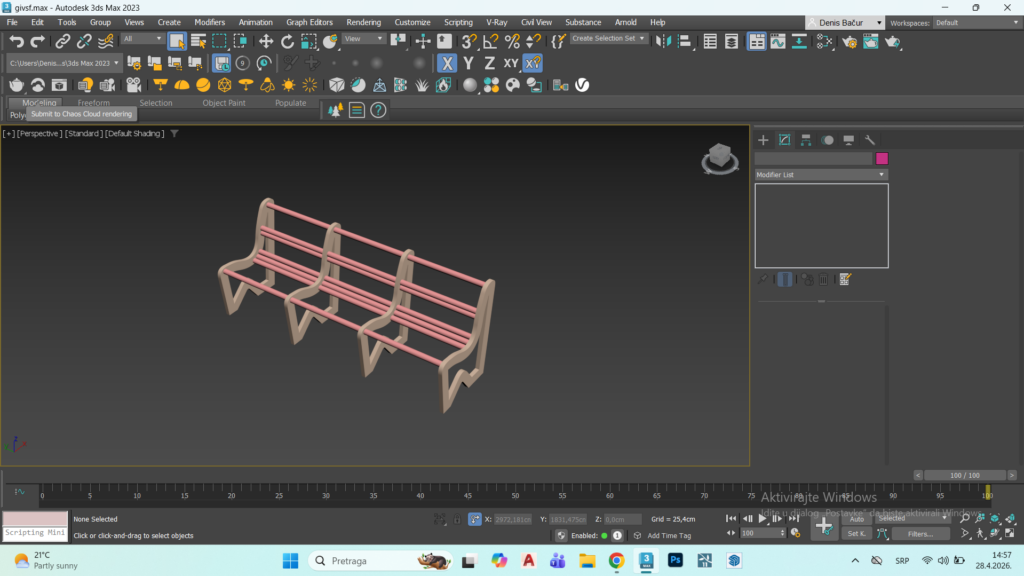Screen dimensions: 1024x576
Task: Select the Move tool in main toolbar
Action: (265, 41)
